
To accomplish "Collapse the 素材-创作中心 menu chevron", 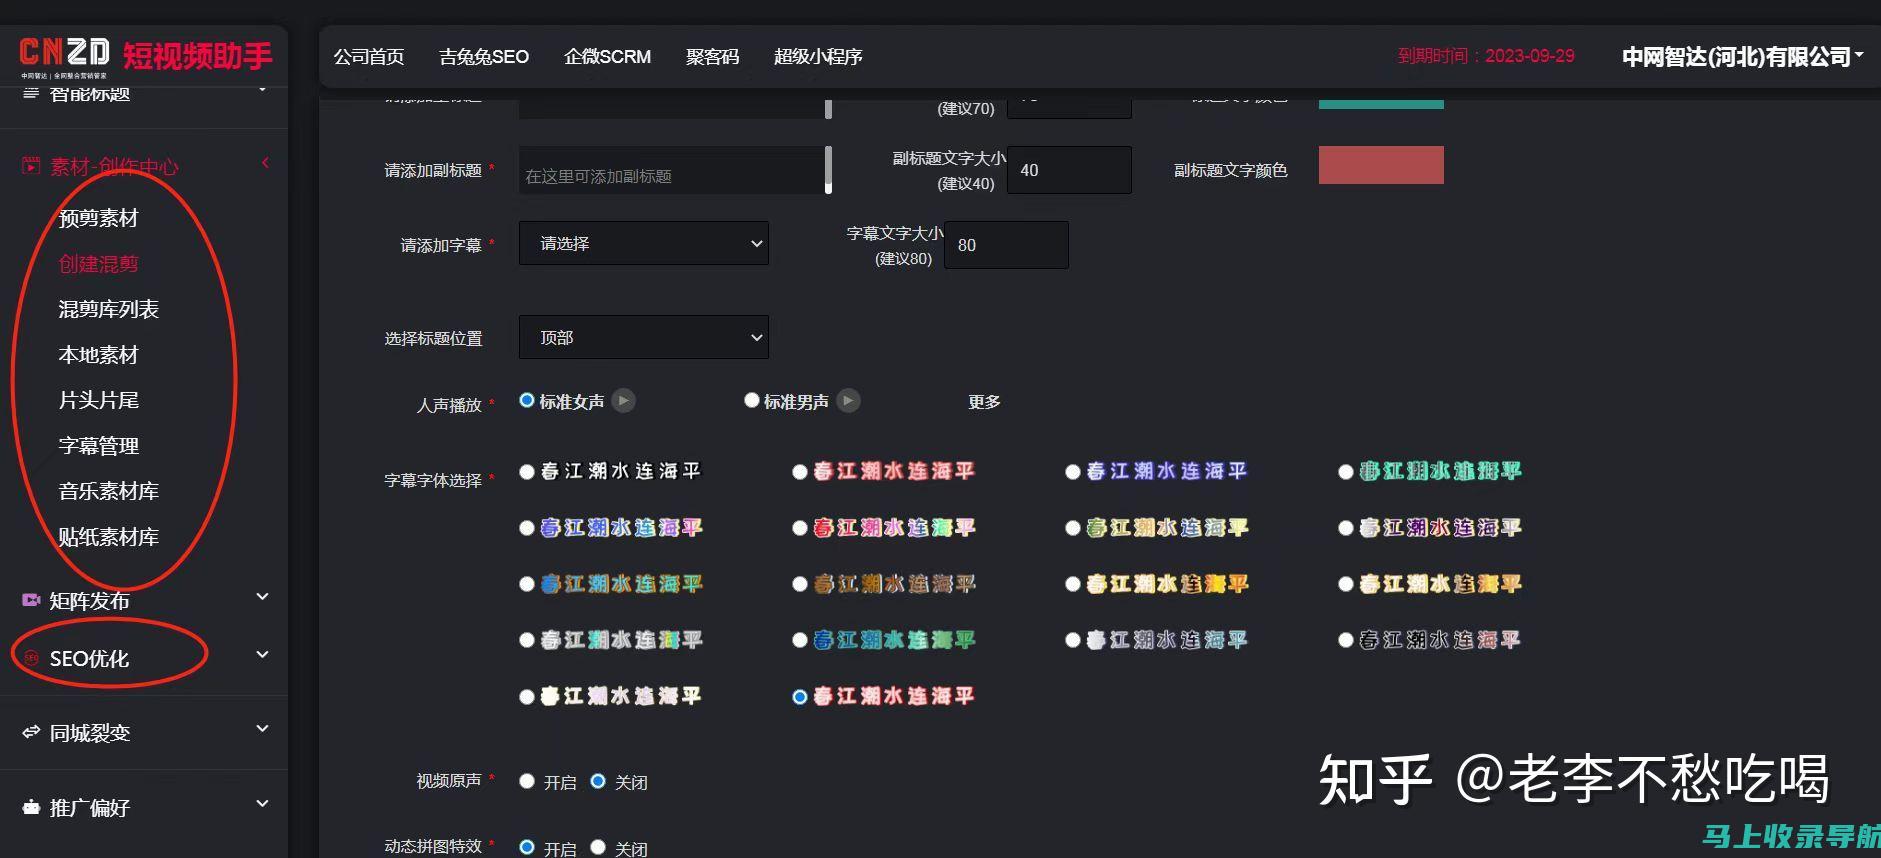I will tap(265, 163).
